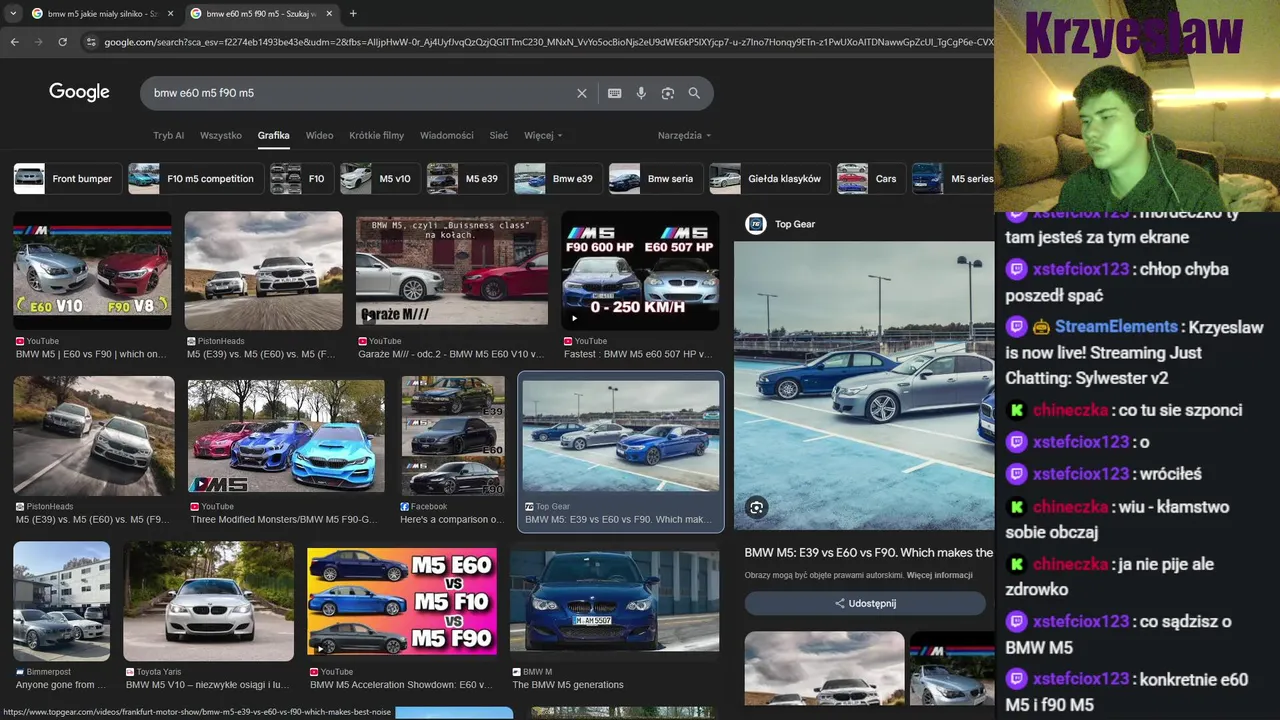The height and width of the screenshot is (720, 1280).
Task: Click the Udostępnij share button
Action: 865,603
